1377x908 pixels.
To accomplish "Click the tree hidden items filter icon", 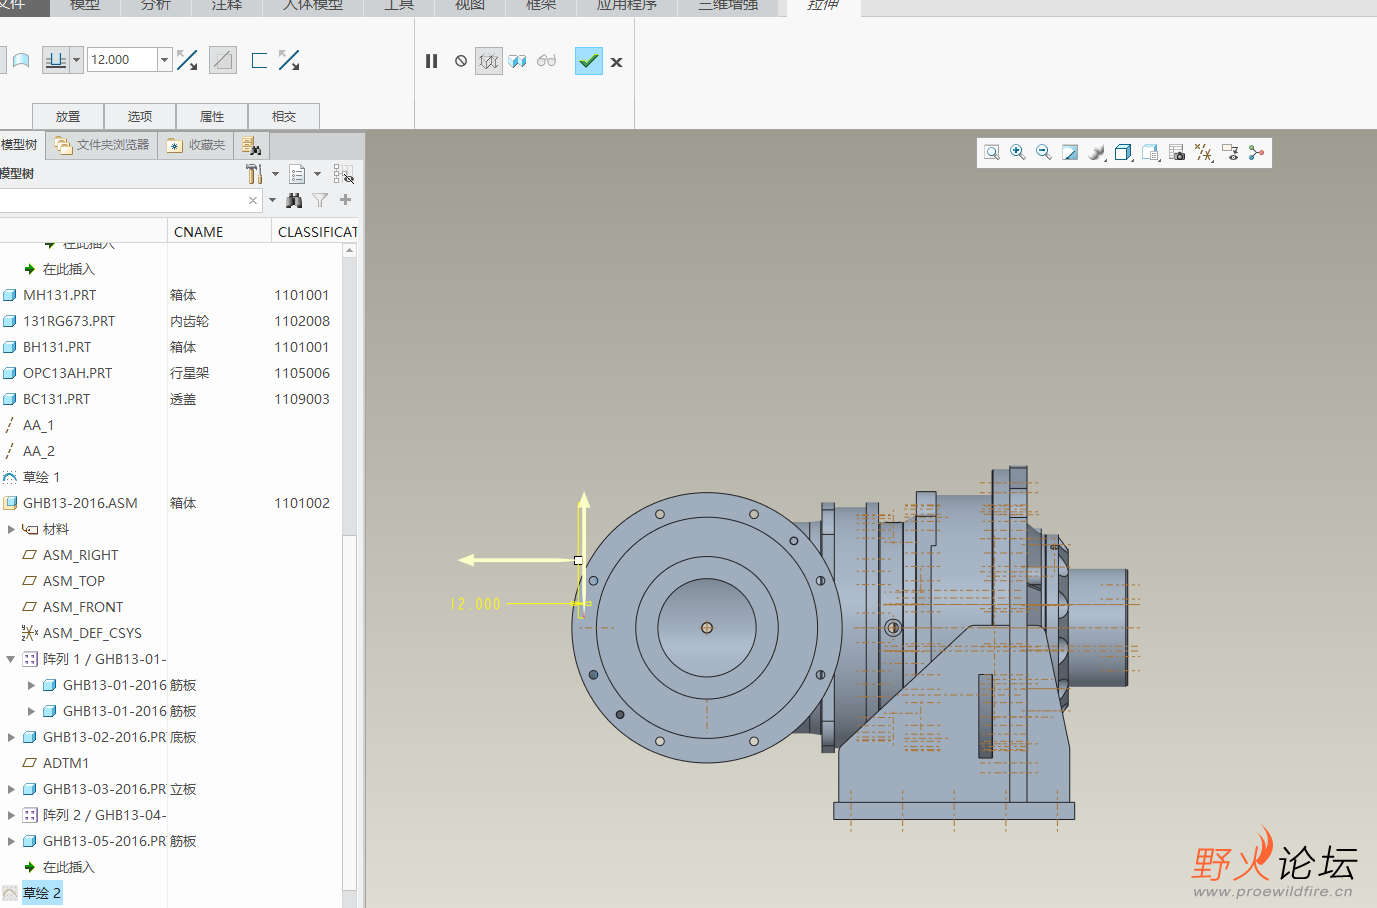I will click(x=343, y=174).
